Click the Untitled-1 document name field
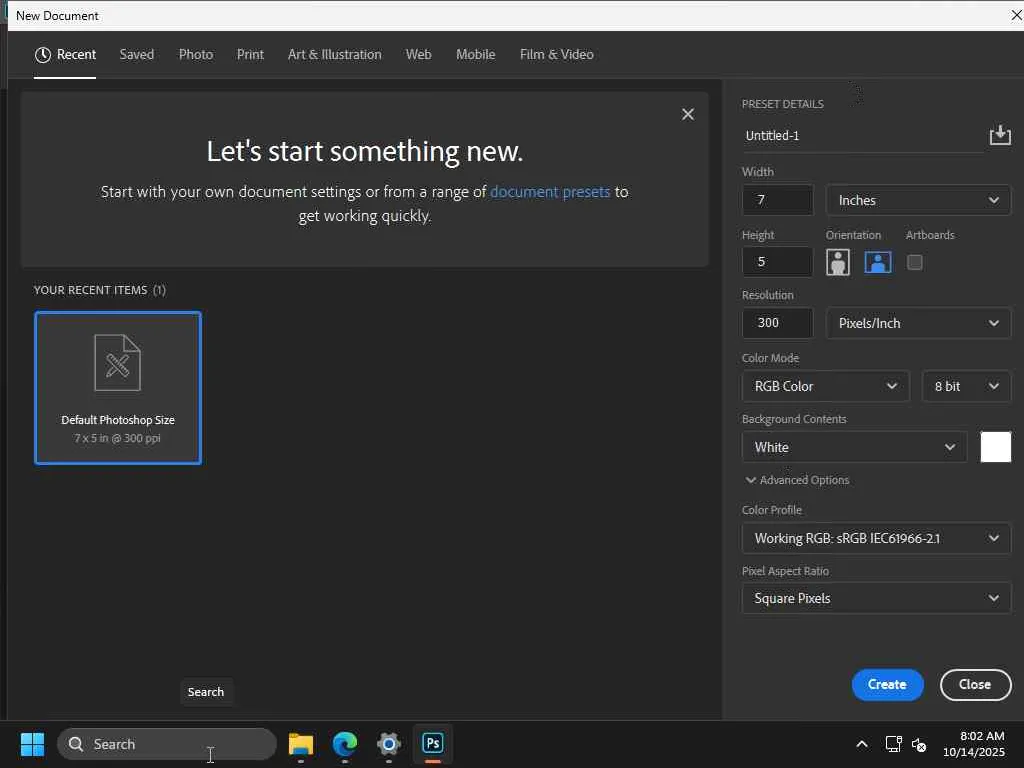The image size is (1024, 768). pyautogui.click(x=862, y=136)
